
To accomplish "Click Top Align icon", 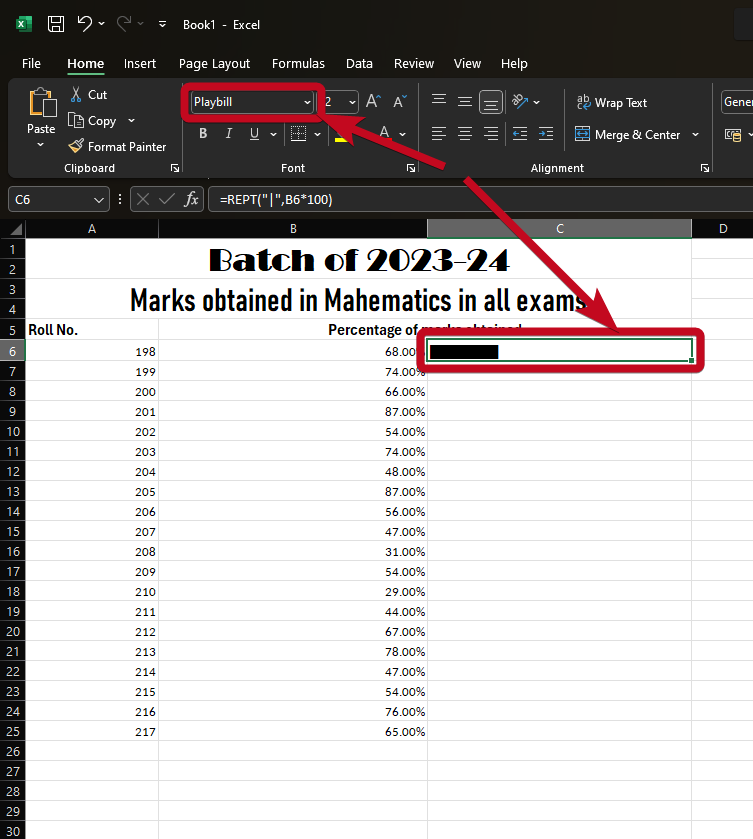I will coord(439,101).
